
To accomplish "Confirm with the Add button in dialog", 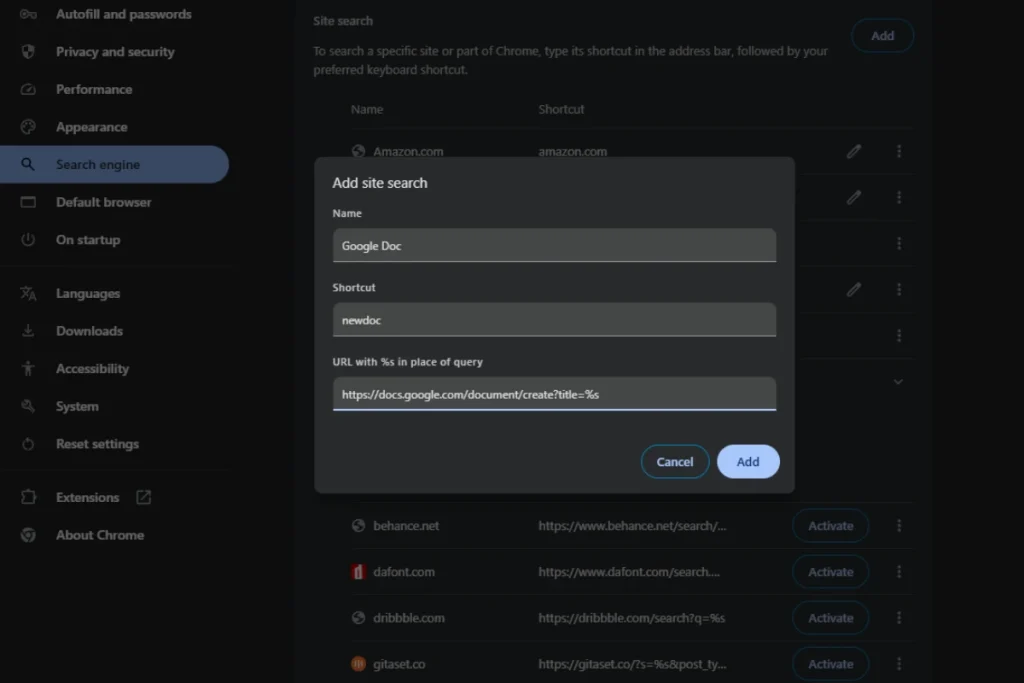I will click(748, 461).
